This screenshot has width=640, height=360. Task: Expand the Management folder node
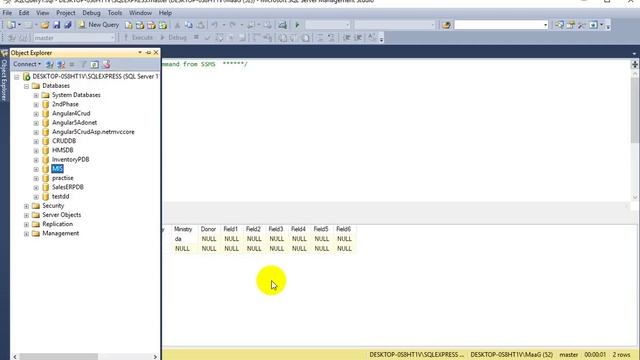pyautogui.click(x=26, y=234)
